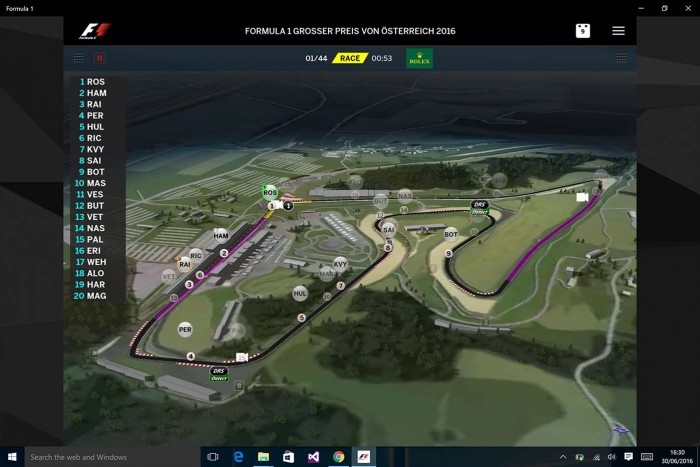Image resolution: width=700 pixels, height=467 pixels.
Task: Select driver 6 RIC in the standings
Action: (x=92, y=138)
